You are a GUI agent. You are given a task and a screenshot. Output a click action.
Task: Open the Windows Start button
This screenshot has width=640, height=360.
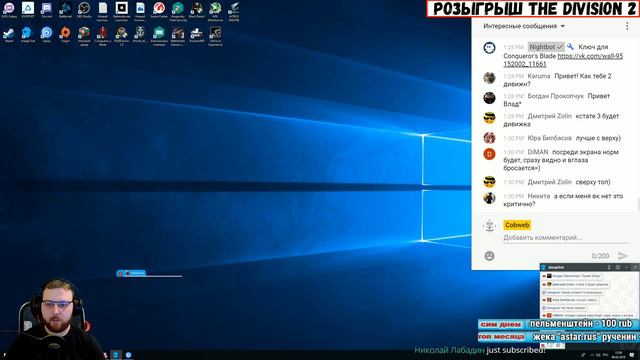point(5,355)
